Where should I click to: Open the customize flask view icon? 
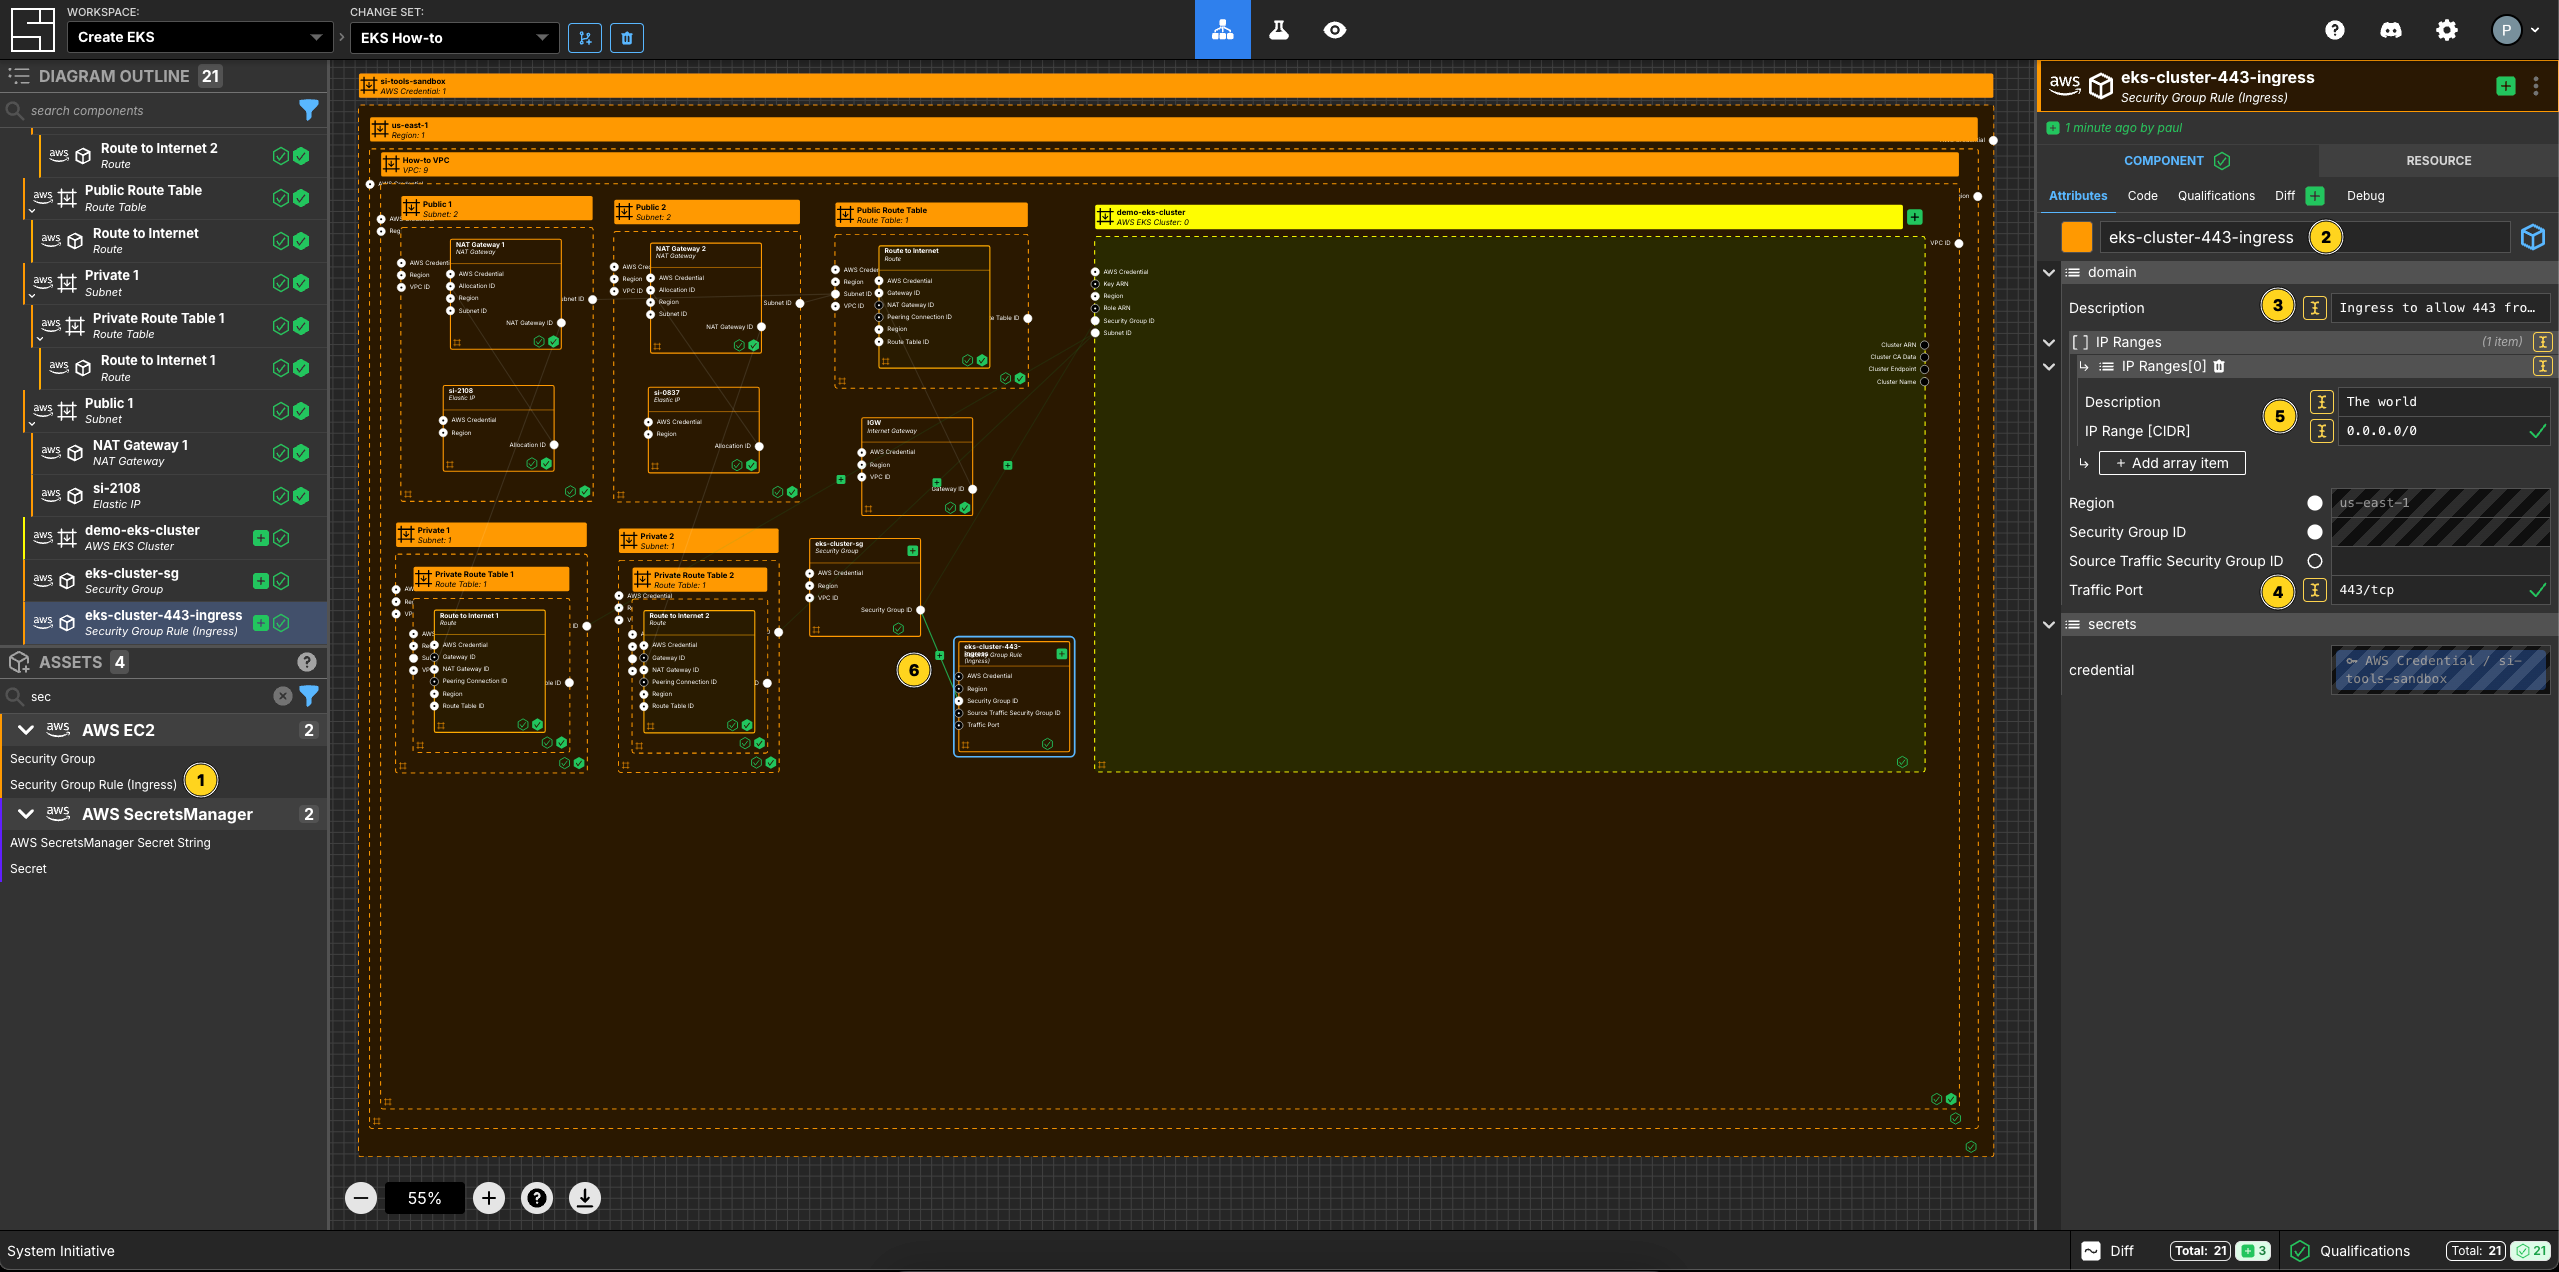click(x=1278, y=30)
